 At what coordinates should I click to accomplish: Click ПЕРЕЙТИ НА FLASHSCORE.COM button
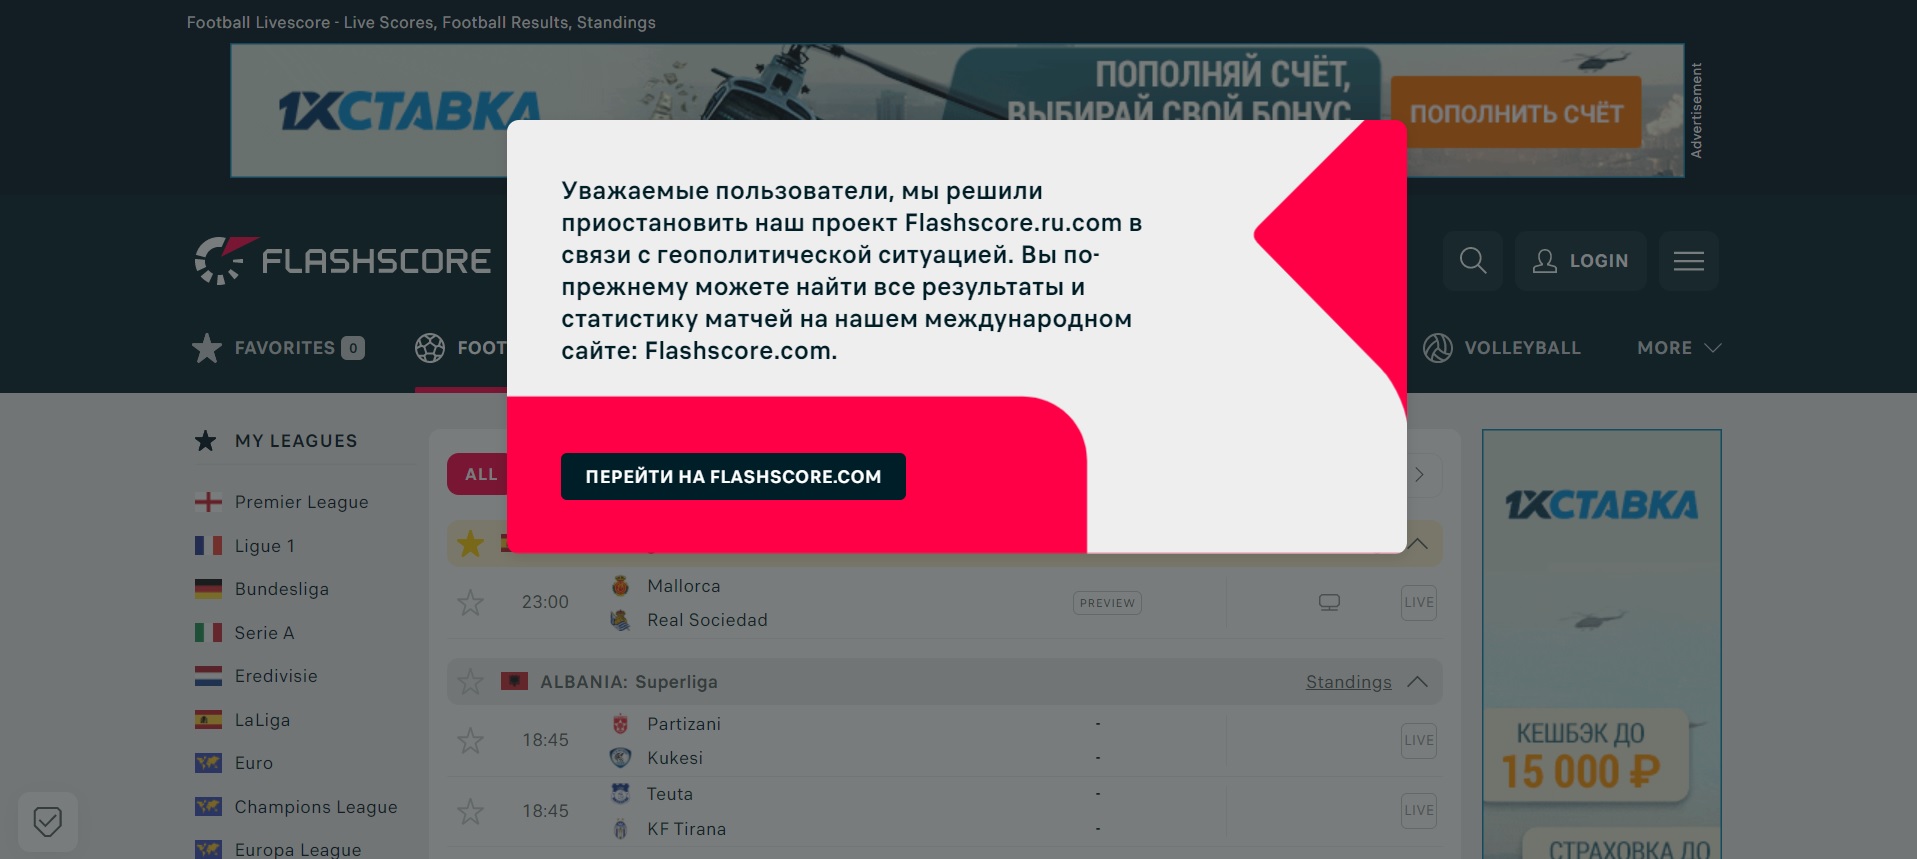click(733, 477)
